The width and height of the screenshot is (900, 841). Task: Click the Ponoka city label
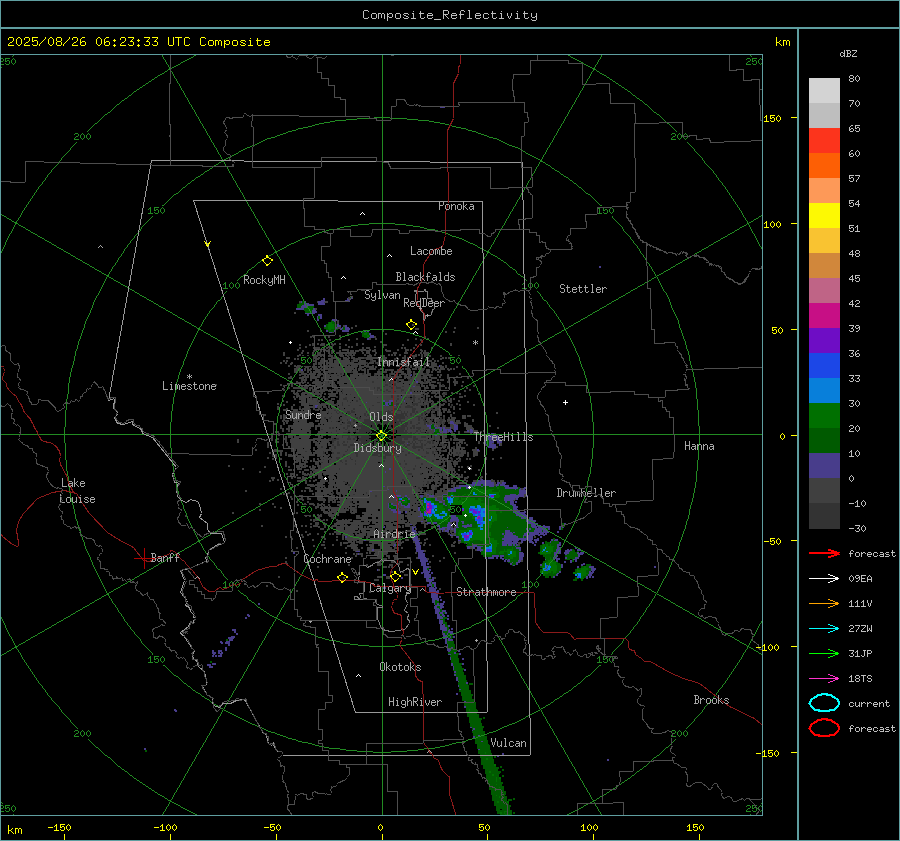[x=456, y=206]
